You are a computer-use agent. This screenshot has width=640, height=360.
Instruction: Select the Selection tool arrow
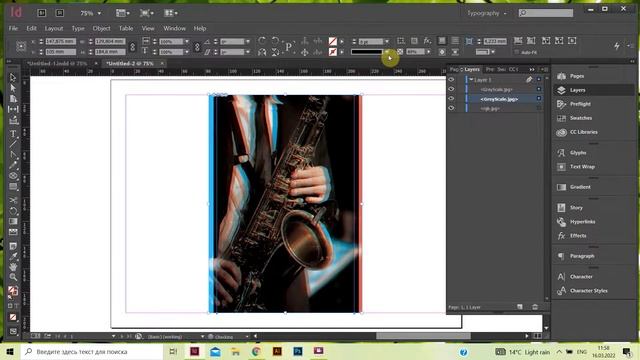(13, 78)
